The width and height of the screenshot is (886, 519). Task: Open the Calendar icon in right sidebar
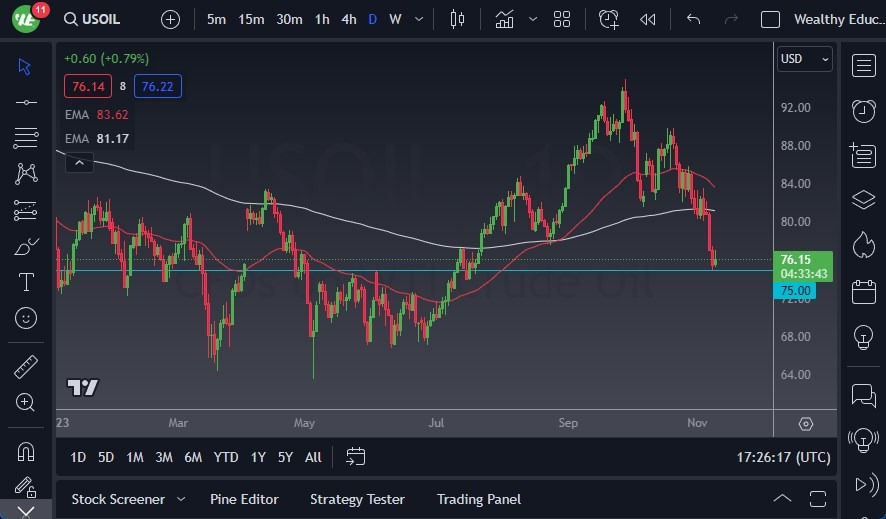click(863, 292)
